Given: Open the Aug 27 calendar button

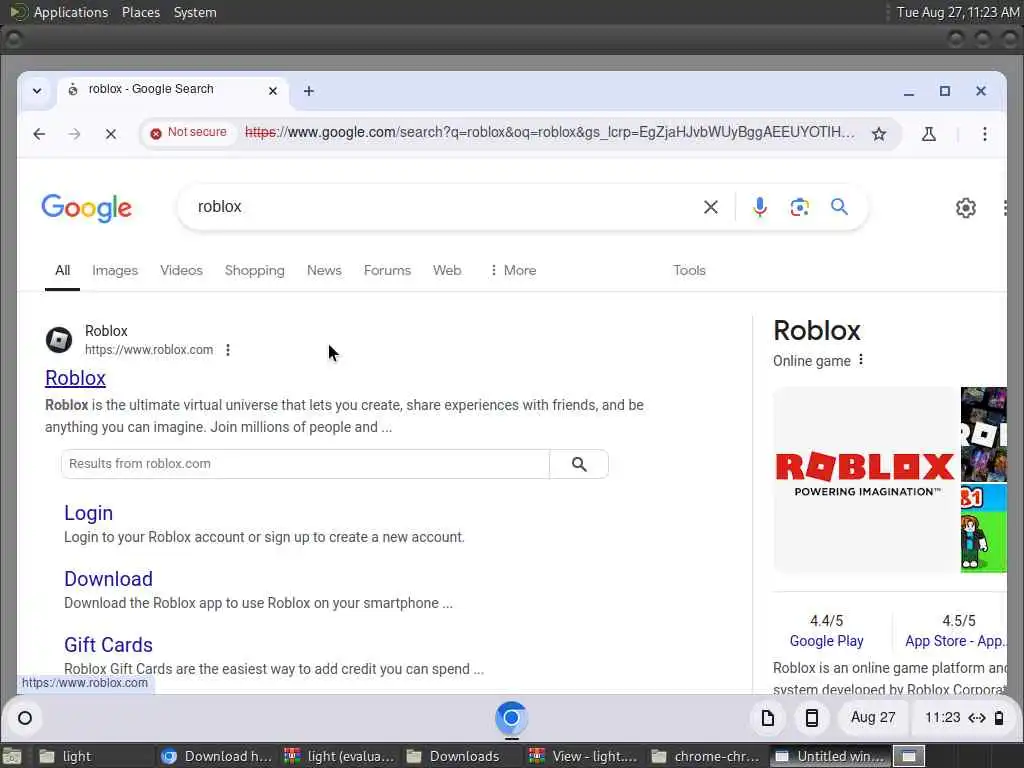Looking at the screenshot, I should coord(872,718).
